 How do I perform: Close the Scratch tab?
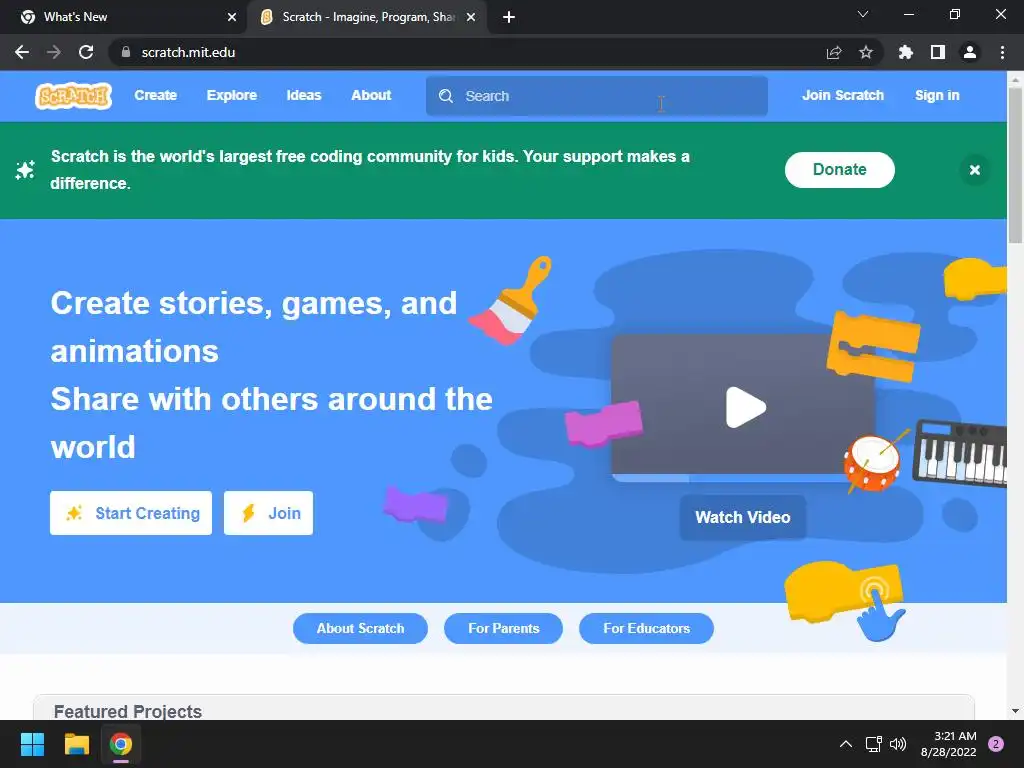point(471,17)
